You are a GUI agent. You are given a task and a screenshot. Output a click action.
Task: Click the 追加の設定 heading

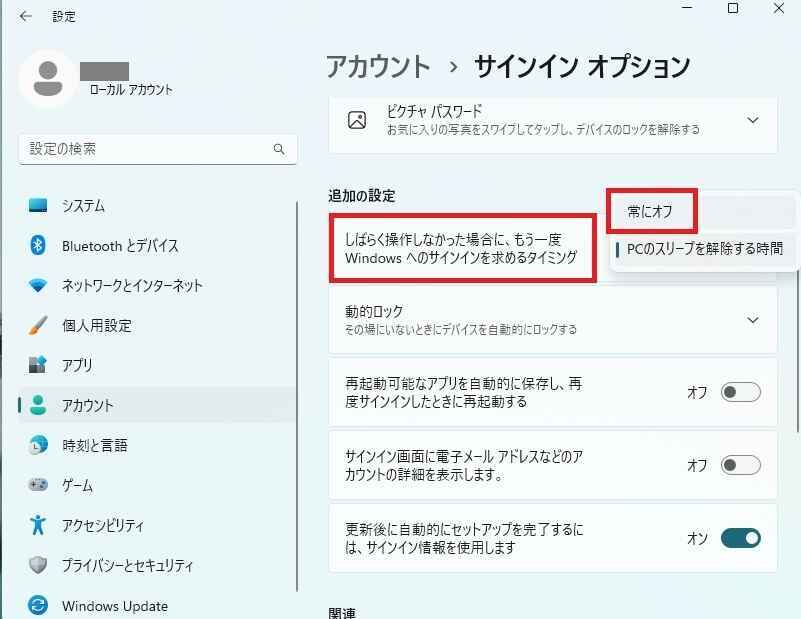click(362, 196)
